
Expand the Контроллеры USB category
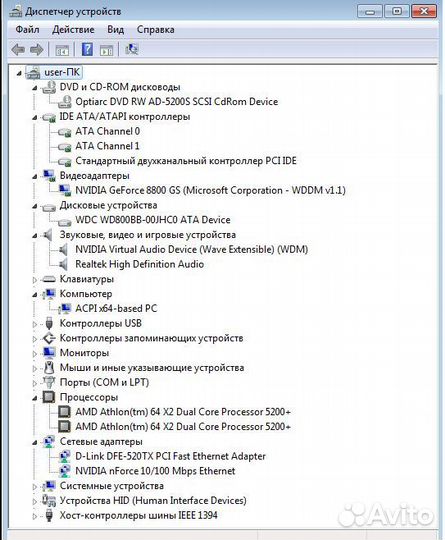click(x=35, y=324)
